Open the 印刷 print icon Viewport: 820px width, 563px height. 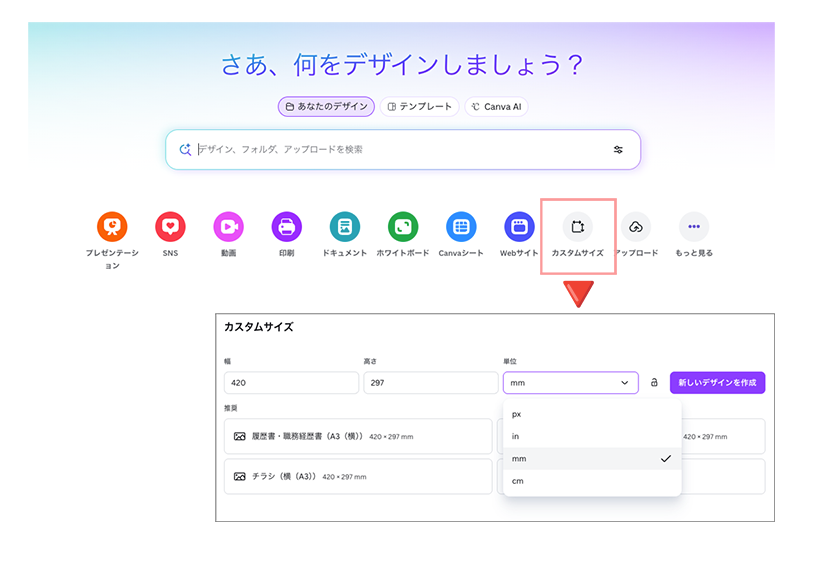(x=286, y=227)
